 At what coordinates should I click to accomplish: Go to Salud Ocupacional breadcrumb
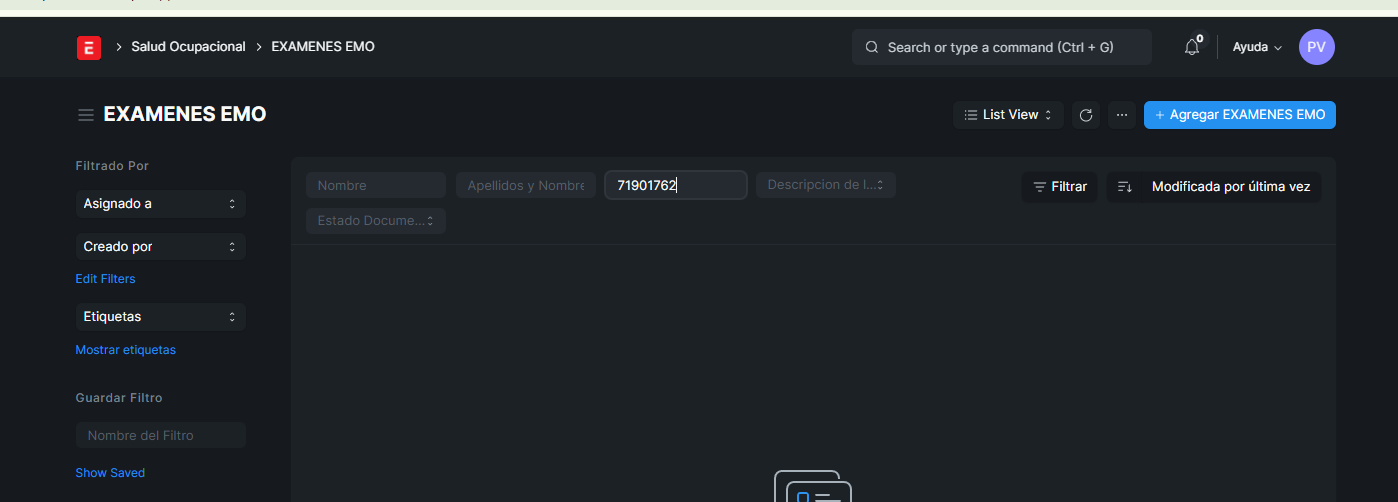click(188, 47)
